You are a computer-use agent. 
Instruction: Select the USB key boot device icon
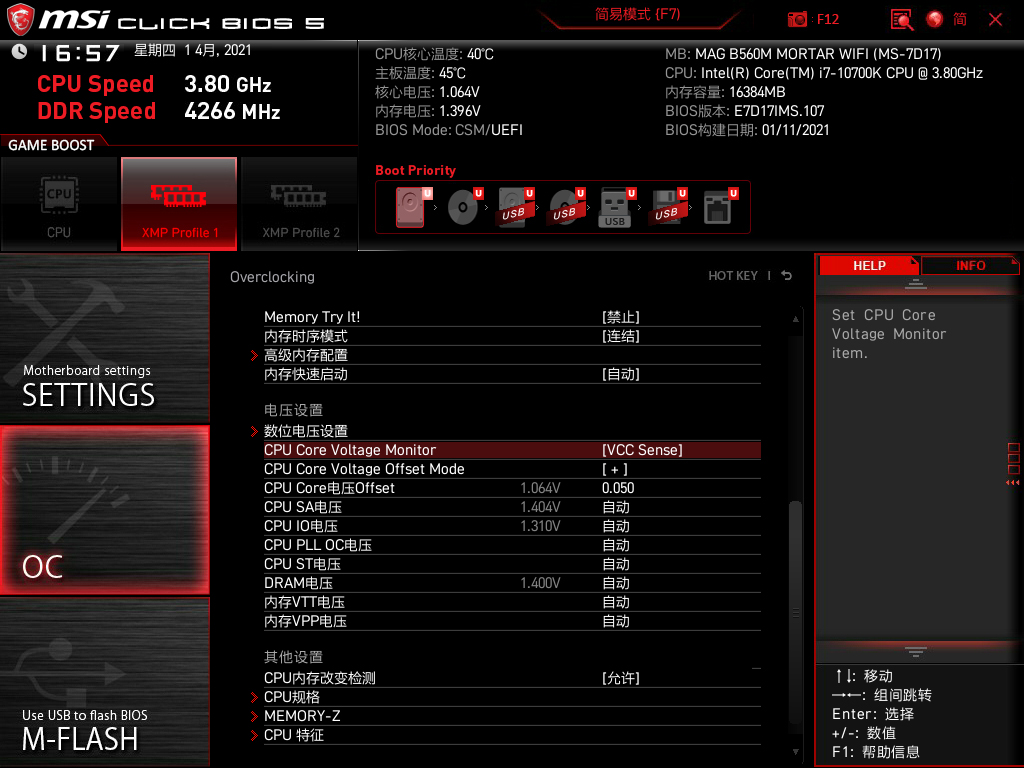(616, 208)
